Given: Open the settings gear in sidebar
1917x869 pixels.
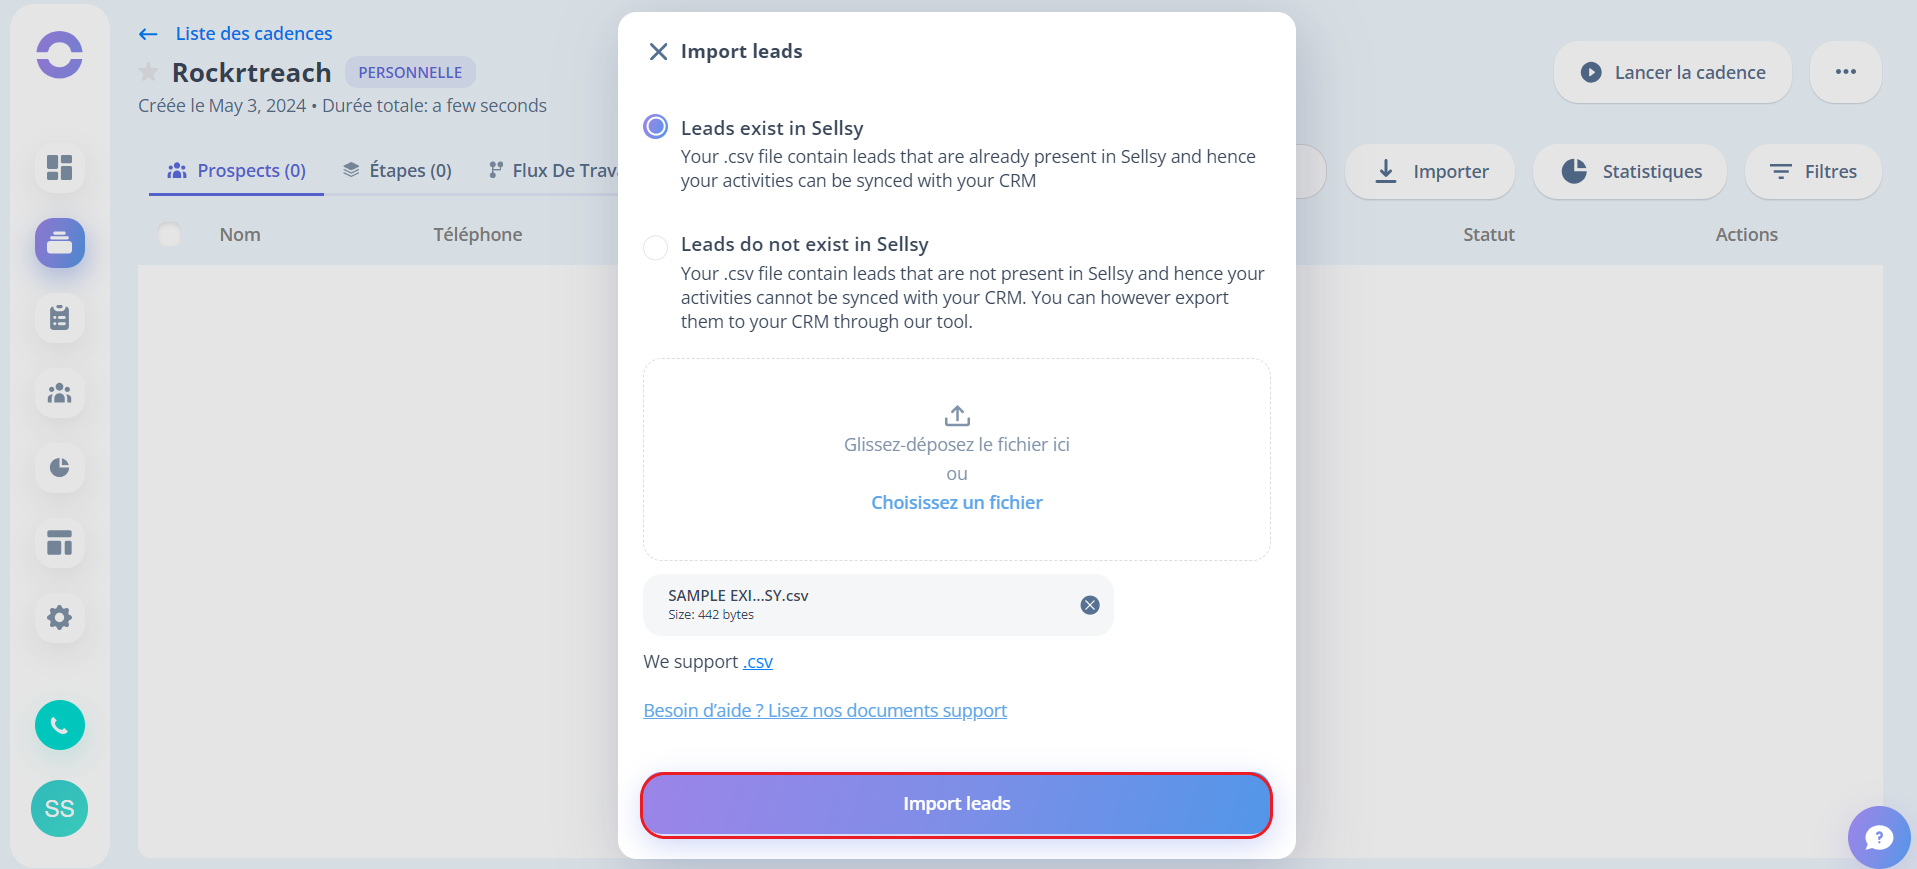Looking at the screenshot, I should 60,618.
